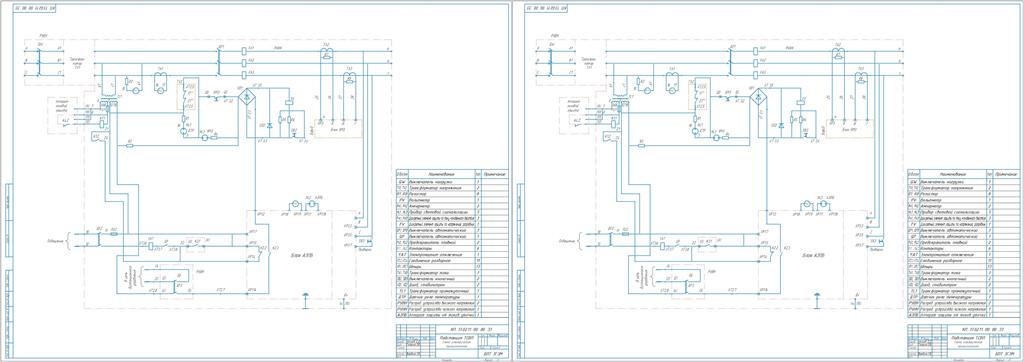This screenshot has height=362, width=1024.
Task: Select the ground symbol under left sheet's АЗВ block
Action: [304, 296]
